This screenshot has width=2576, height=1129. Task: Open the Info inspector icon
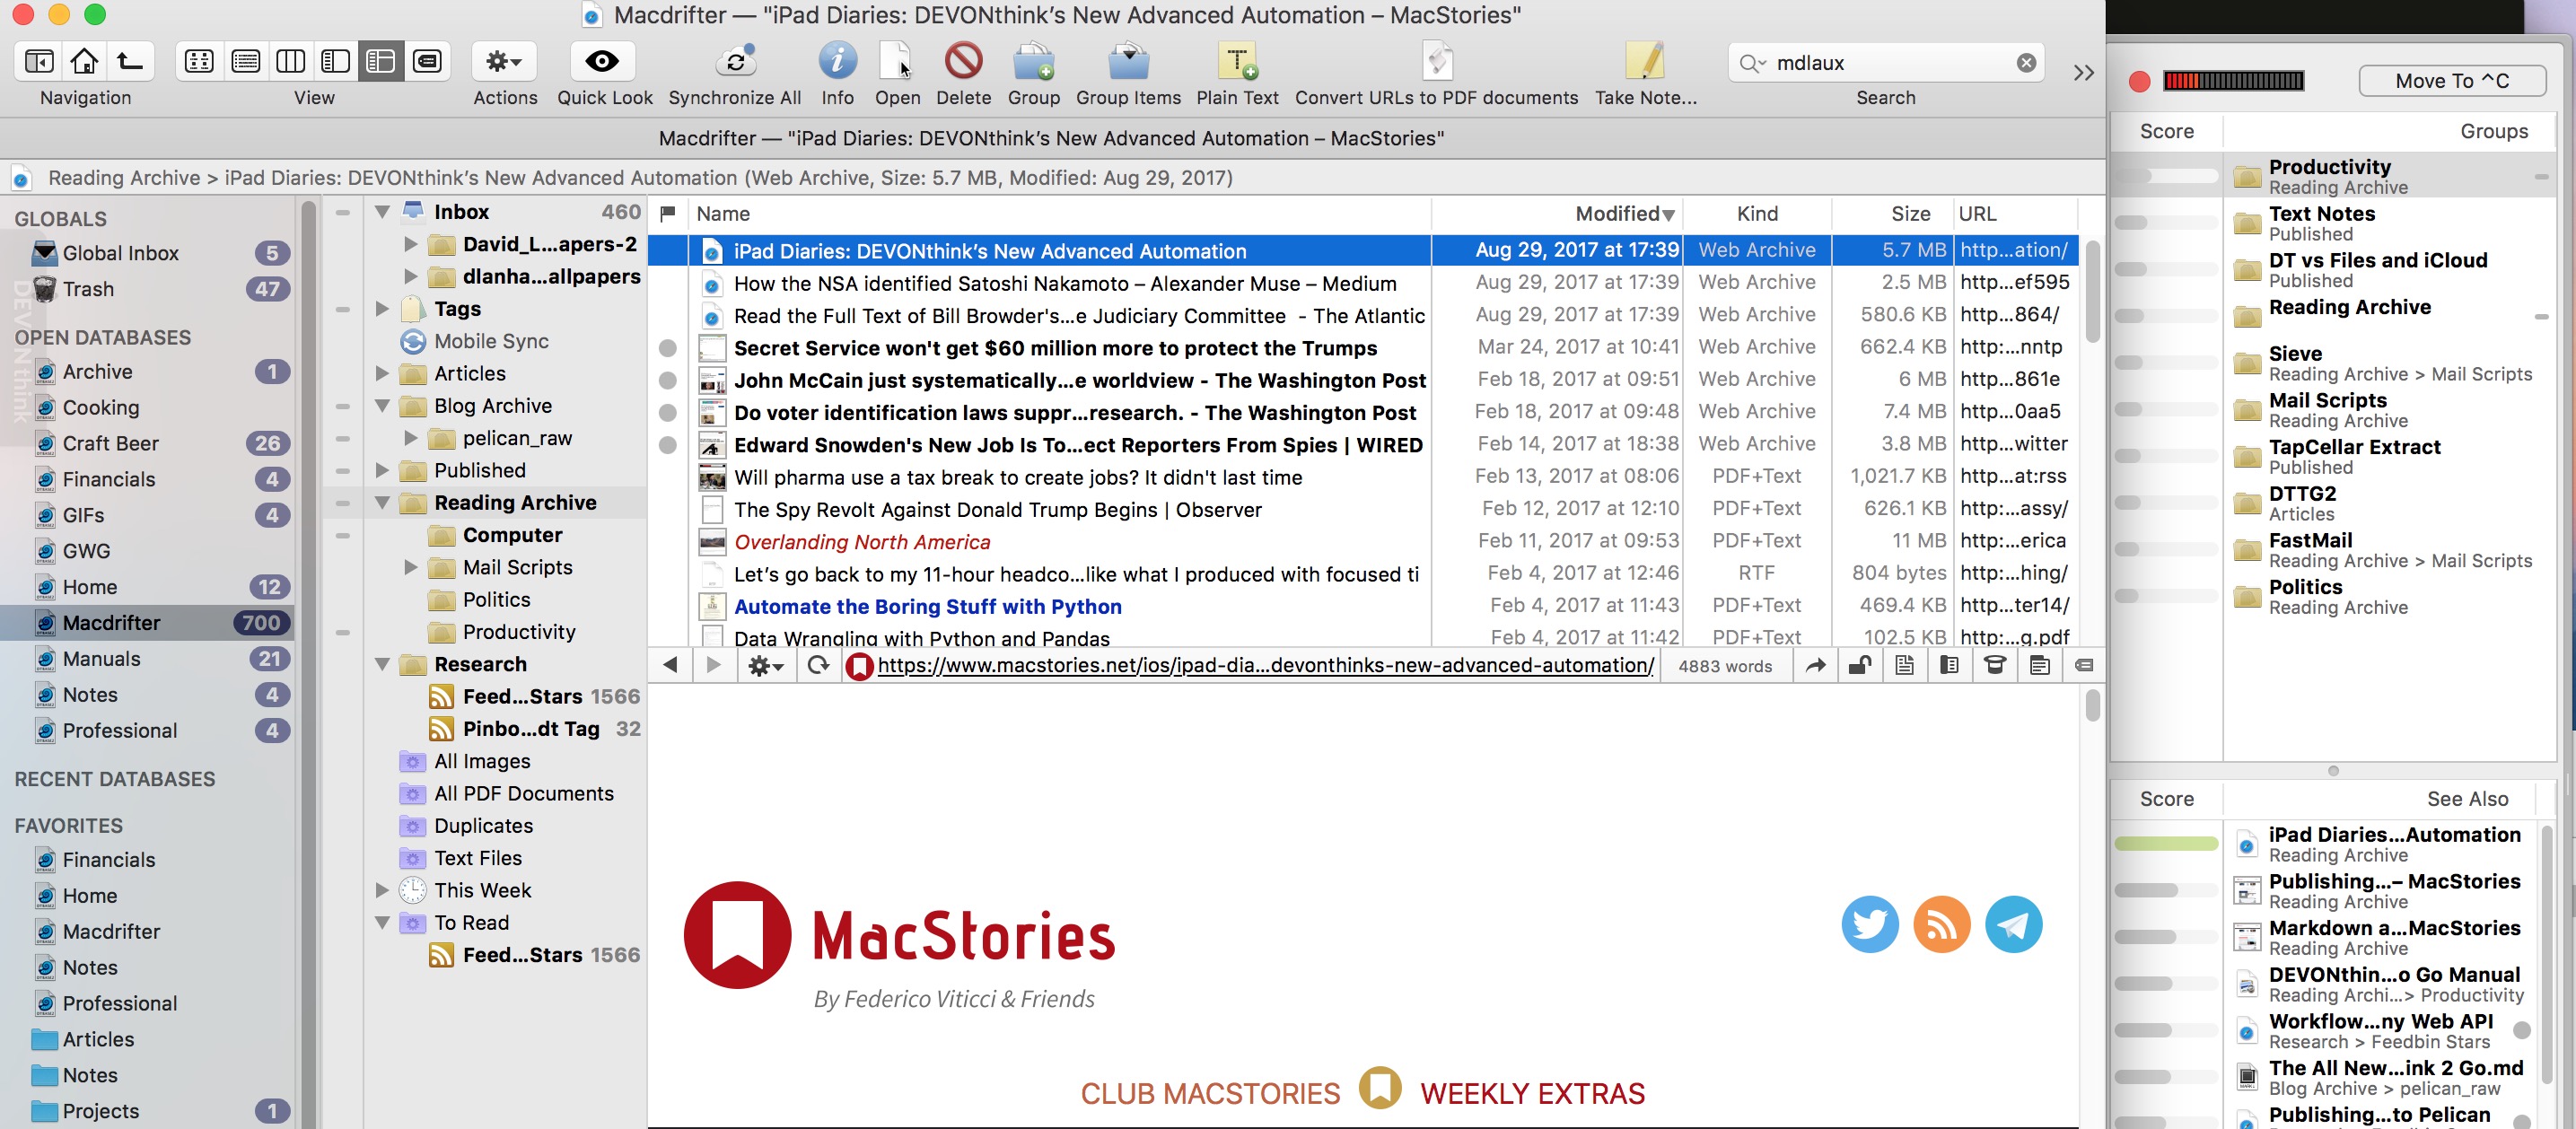[837, 62]
